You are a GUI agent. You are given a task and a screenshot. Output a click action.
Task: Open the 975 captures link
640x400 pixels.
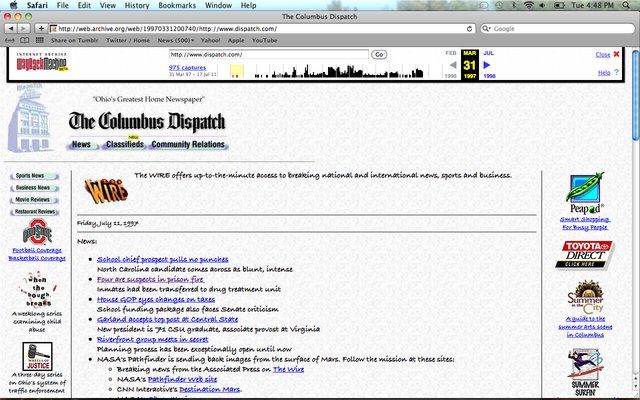click(x=187, y=67)
